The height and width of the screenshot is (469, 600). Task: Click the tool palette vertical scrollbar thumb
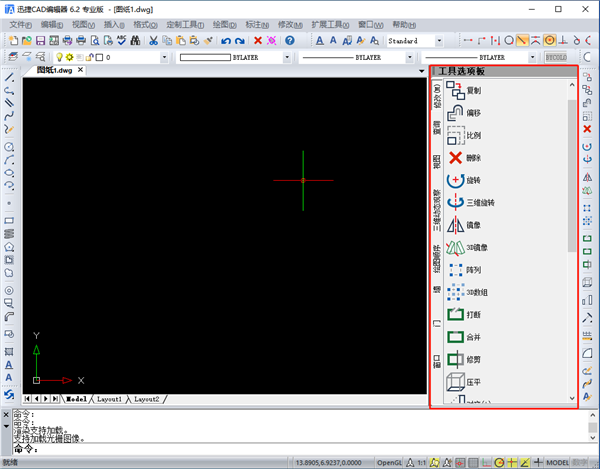572,176
